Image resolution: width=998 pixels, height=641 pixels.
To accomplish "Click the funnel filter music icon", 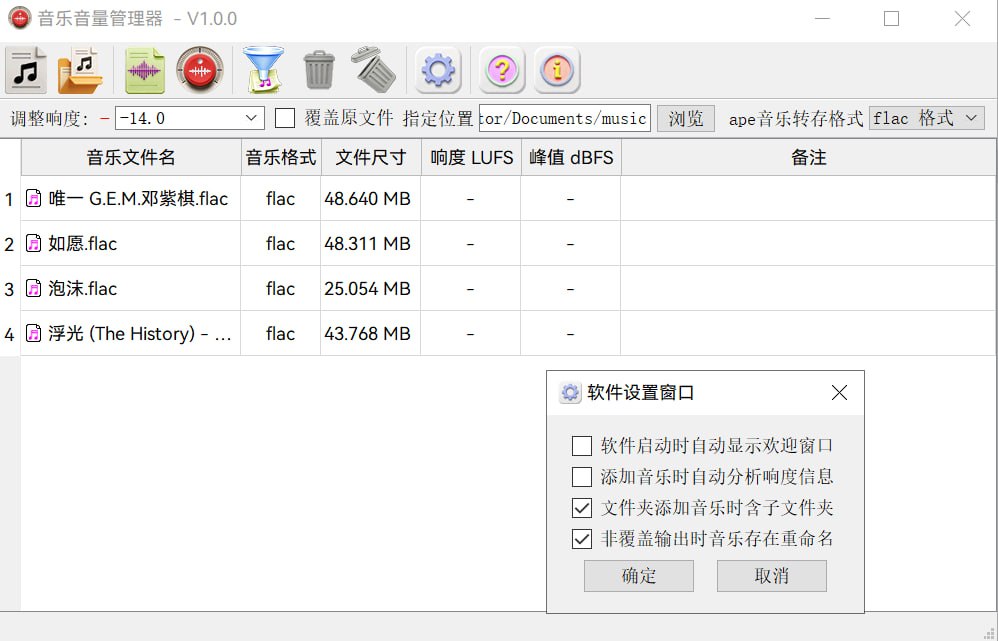I will (264, 70).
